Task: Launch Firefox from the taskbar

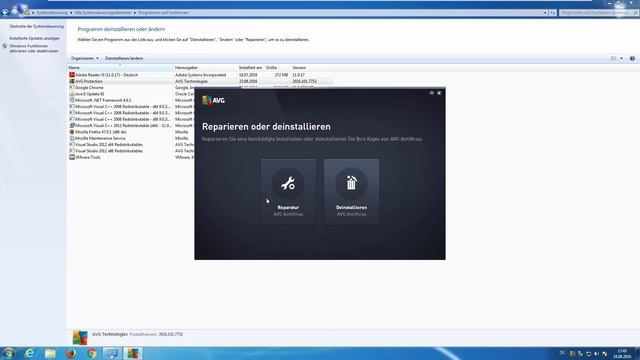Action: click(71, 353)
